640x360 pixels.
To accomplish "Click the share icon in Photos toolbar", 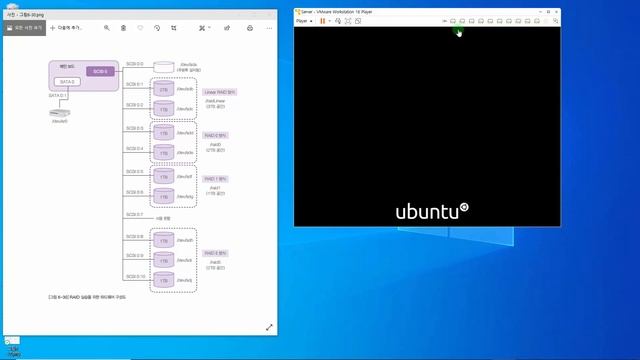I will tap(227, 28).
